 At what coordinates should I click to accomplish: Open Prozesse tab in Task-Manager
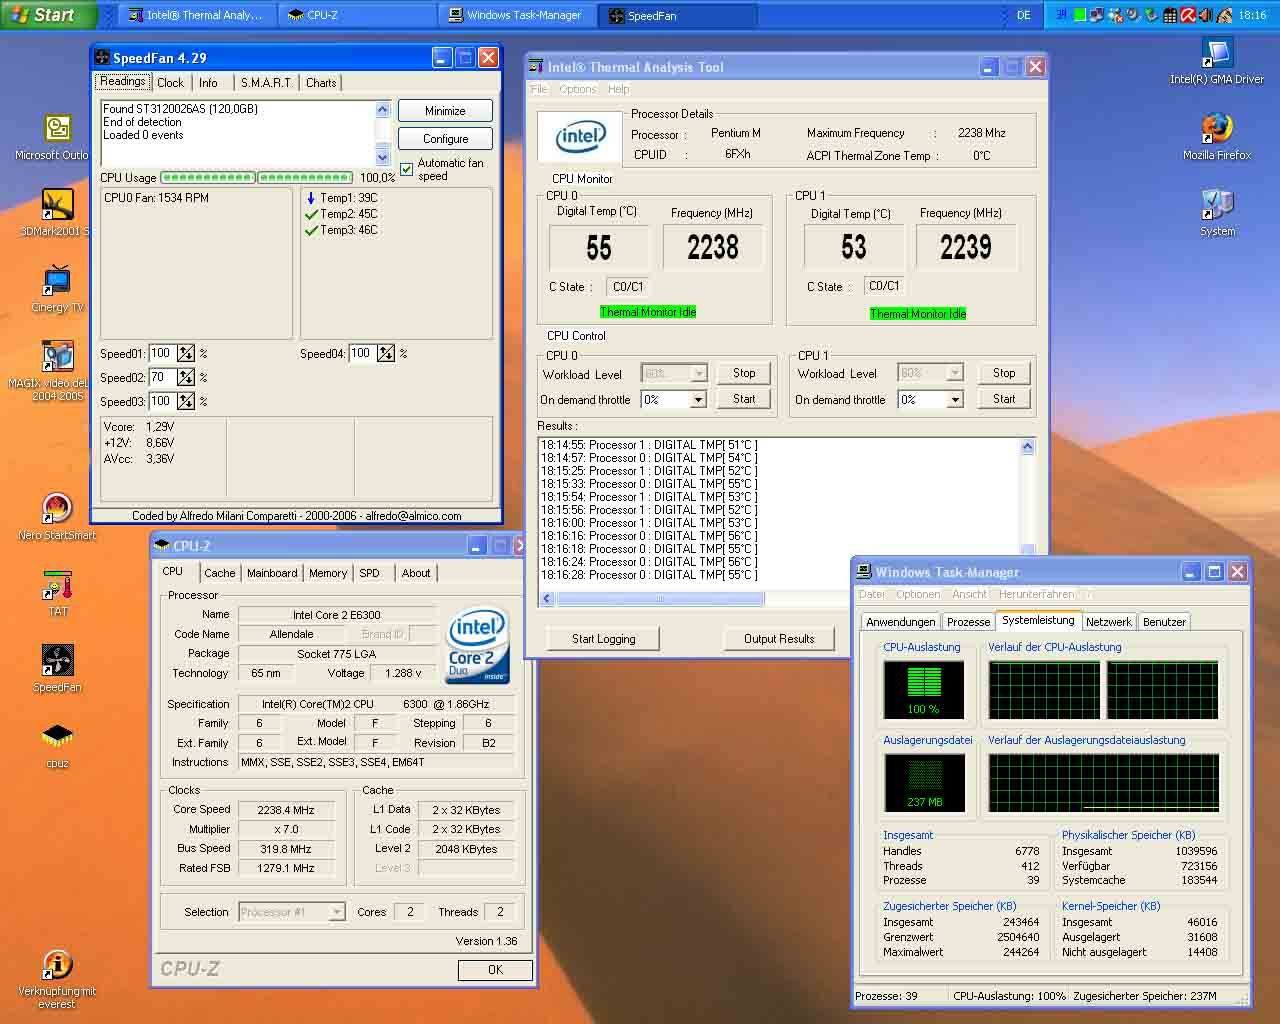pos(968,622)
